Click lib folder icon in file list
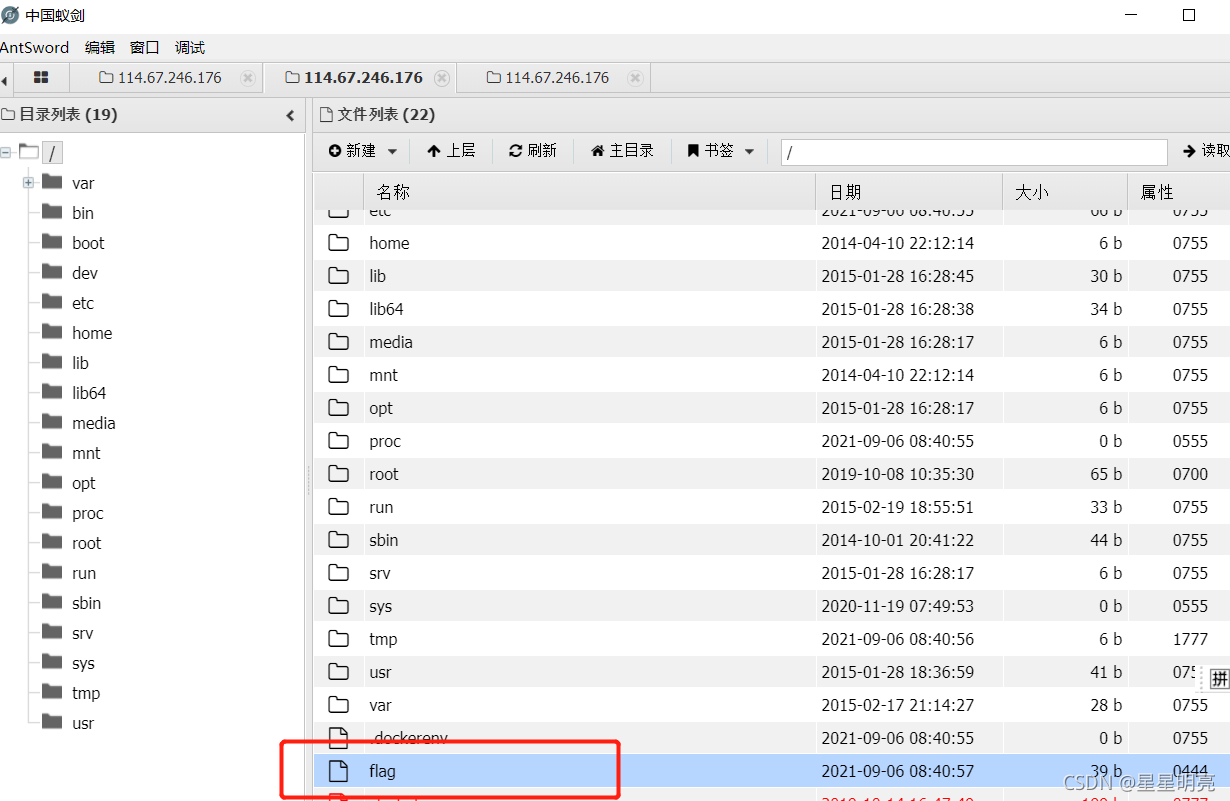Image resolution: width=1230 pixels, height=801 pixels. (339, 276)
